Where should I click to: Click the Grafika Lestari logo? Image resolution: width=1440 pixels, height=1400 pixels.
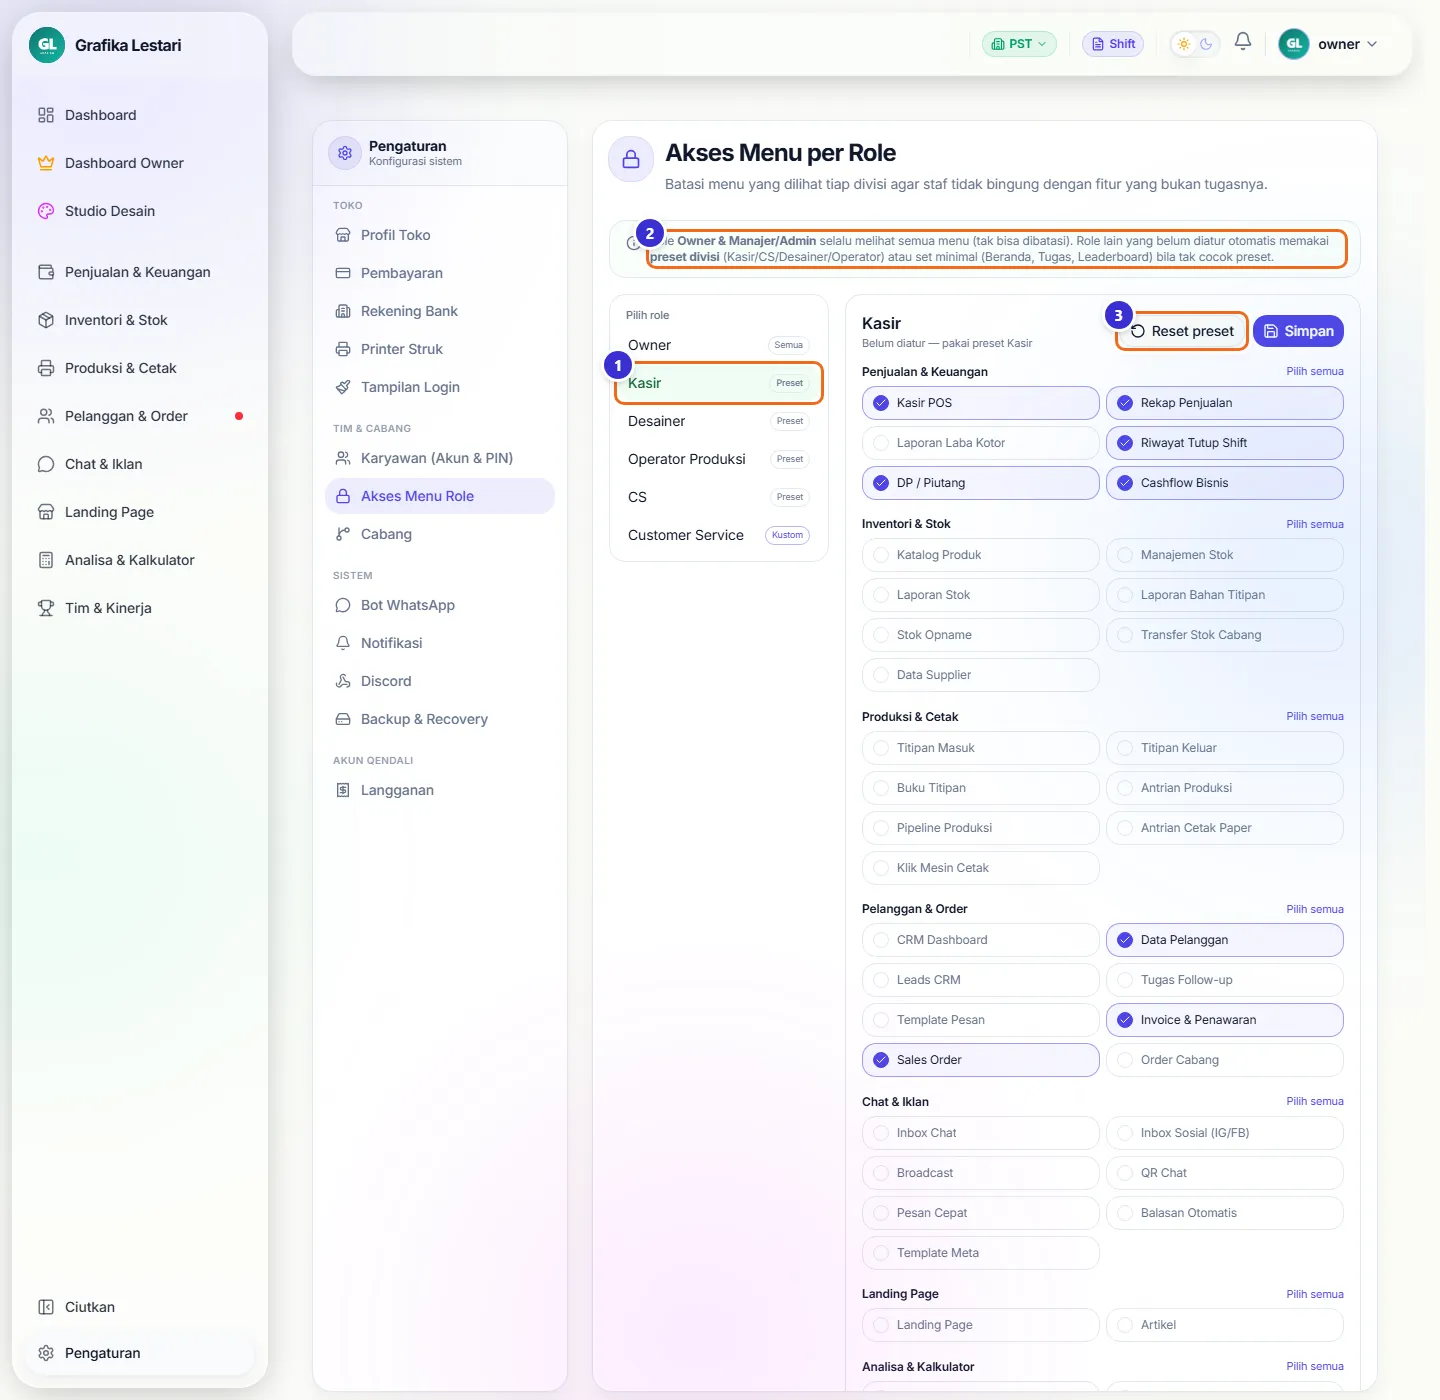coord(47,45)
